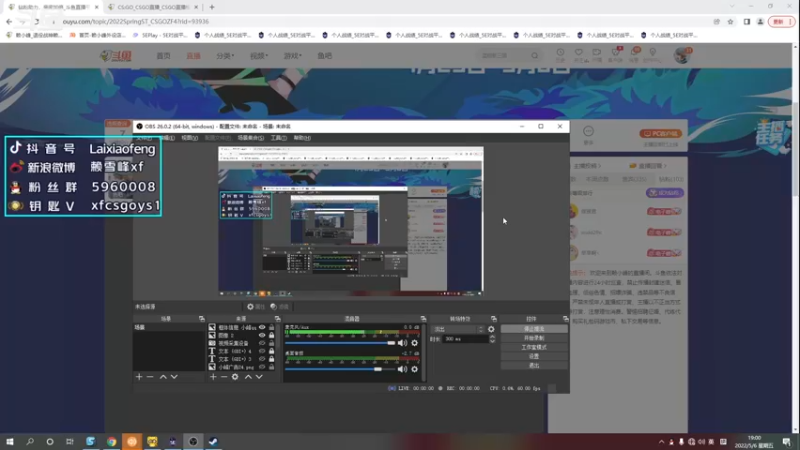Open 场景集合 menu in OBS menu bar
The image size is (800, 450).
coord(251,138)
